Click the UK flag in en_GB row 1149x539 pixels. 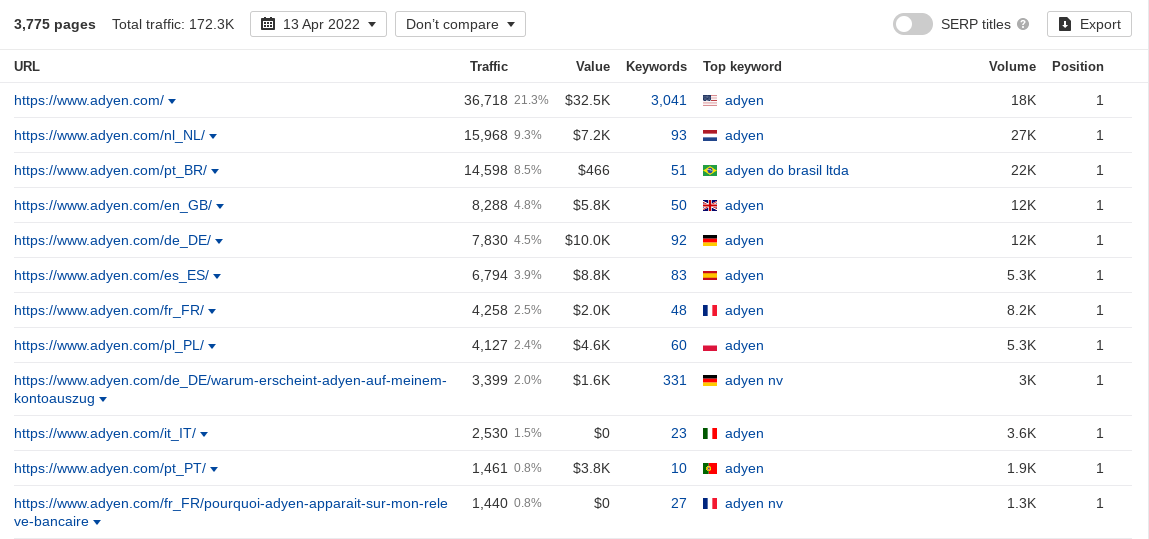(709, 206)
